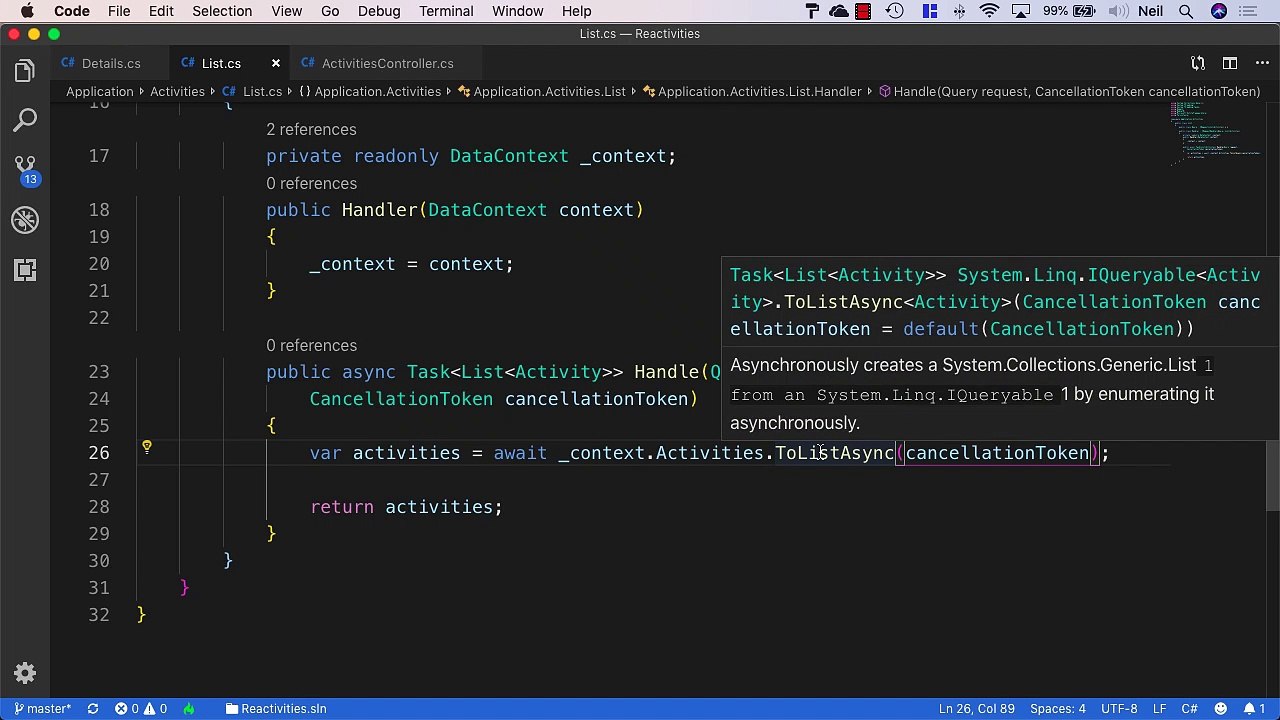1280x720 pixels.
Task: Close the List.cs tab
Action: 276,63
